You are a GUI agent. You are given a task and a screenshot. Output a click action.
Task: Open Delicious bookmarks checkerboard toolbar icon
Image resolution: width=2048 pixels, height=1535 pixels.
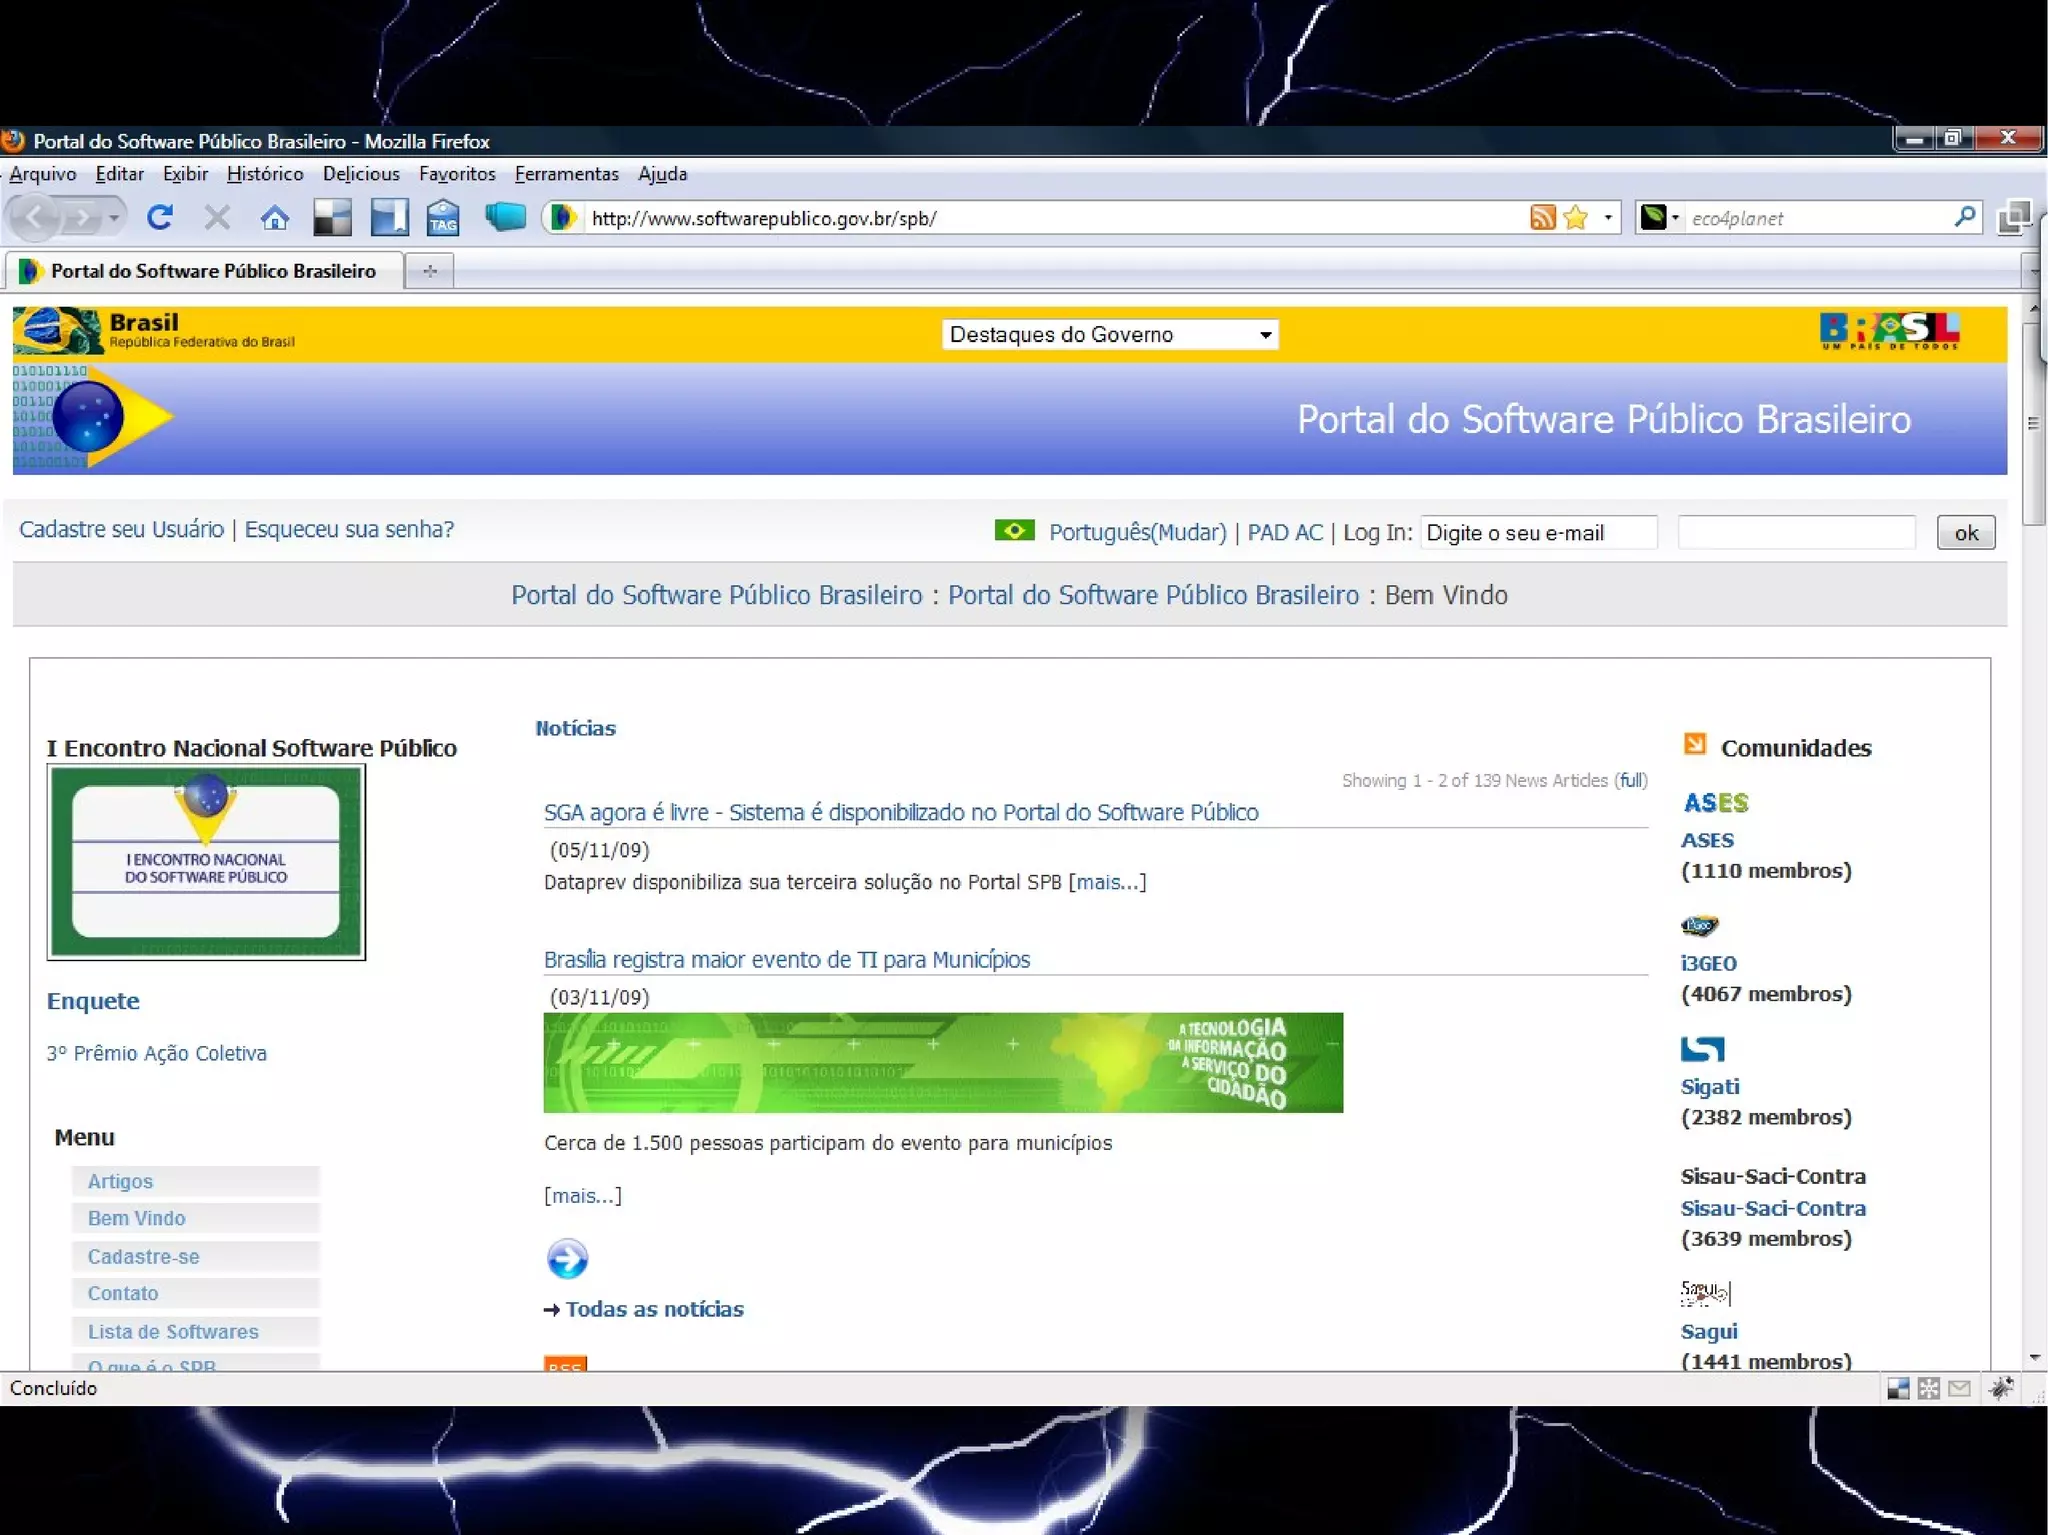coord(332,217)
